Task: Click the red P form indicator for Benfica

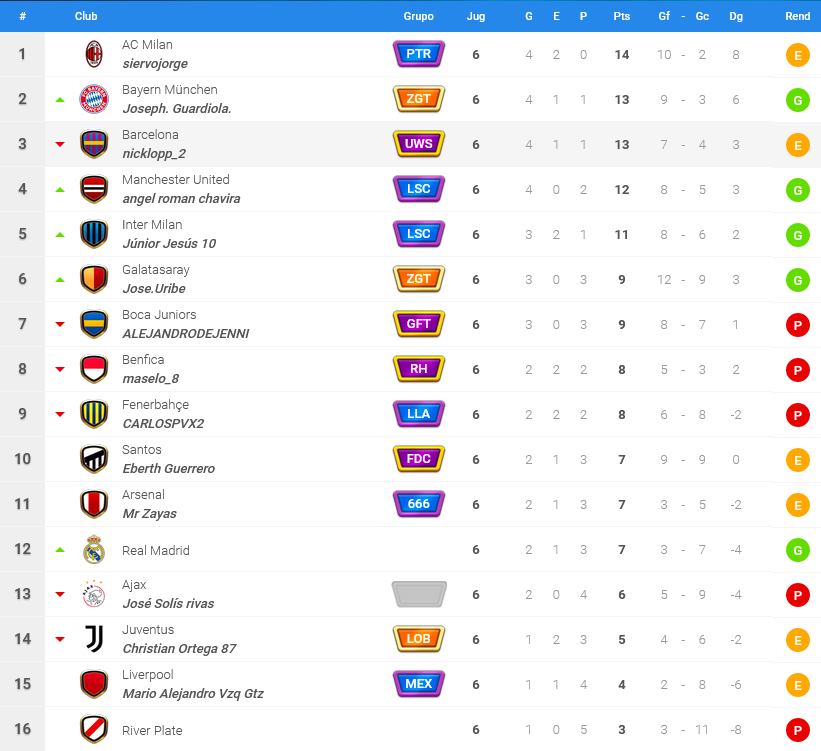Action: [x=797, y=370]
